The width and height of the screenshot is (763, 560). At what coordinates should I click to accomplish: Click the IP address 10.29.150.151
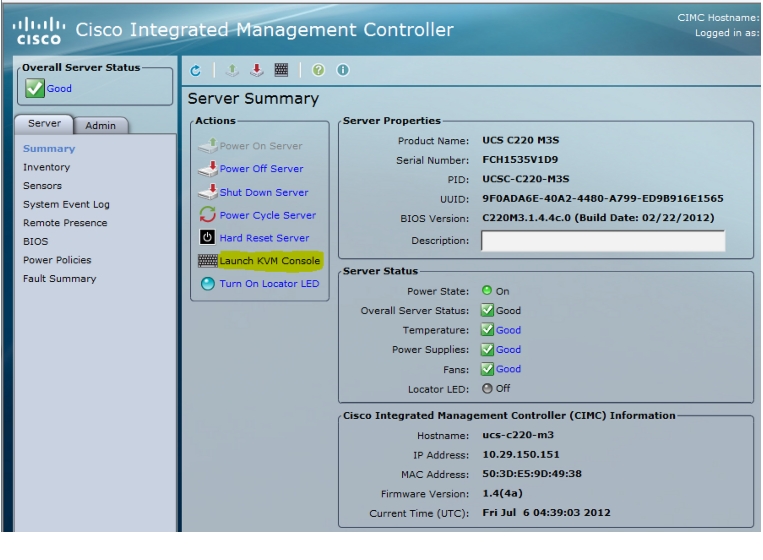[x=521, y=454]
